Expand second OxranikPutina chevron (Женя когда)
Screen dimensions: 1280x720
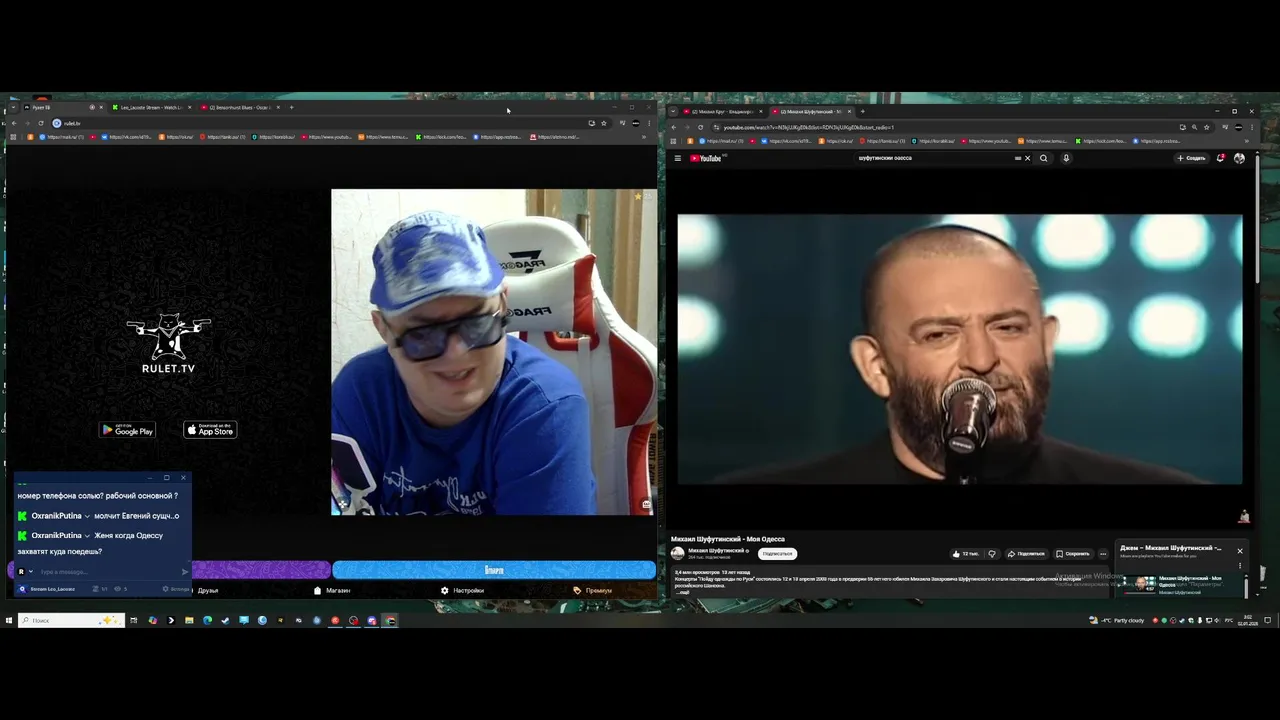[x=87, y=536]
